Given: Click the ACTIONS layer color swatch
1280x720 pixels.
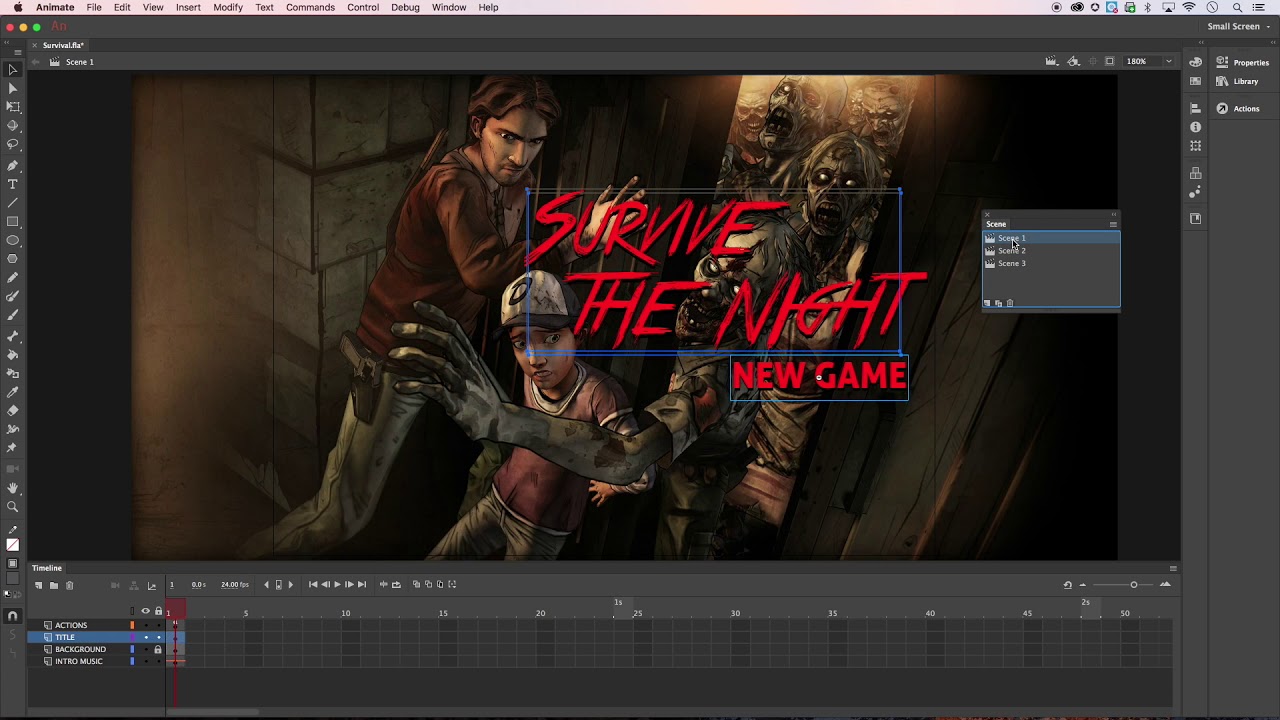Looking at the screenshot, I should click(132, 625).
